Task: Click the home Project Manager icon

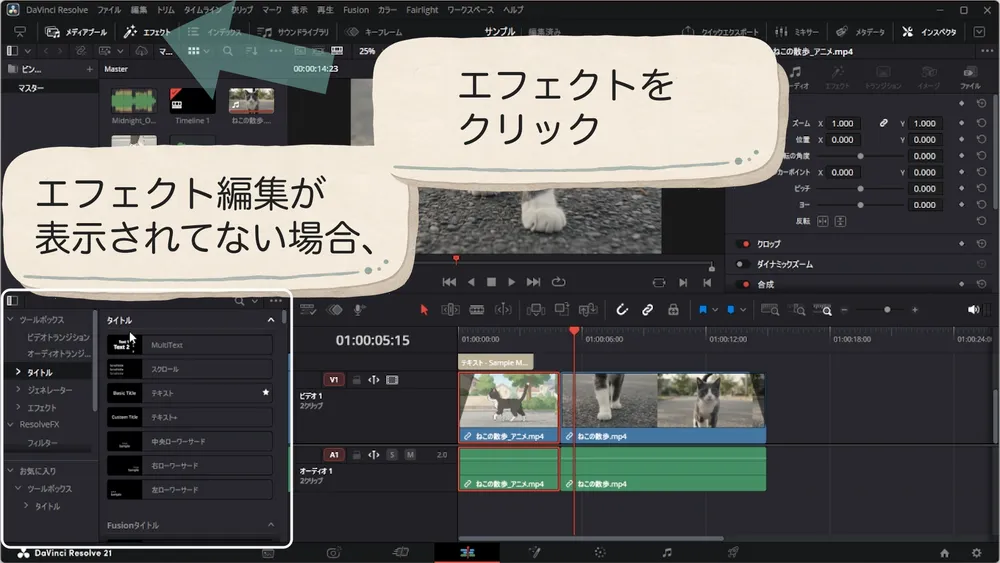Action: tap(945, 553)
